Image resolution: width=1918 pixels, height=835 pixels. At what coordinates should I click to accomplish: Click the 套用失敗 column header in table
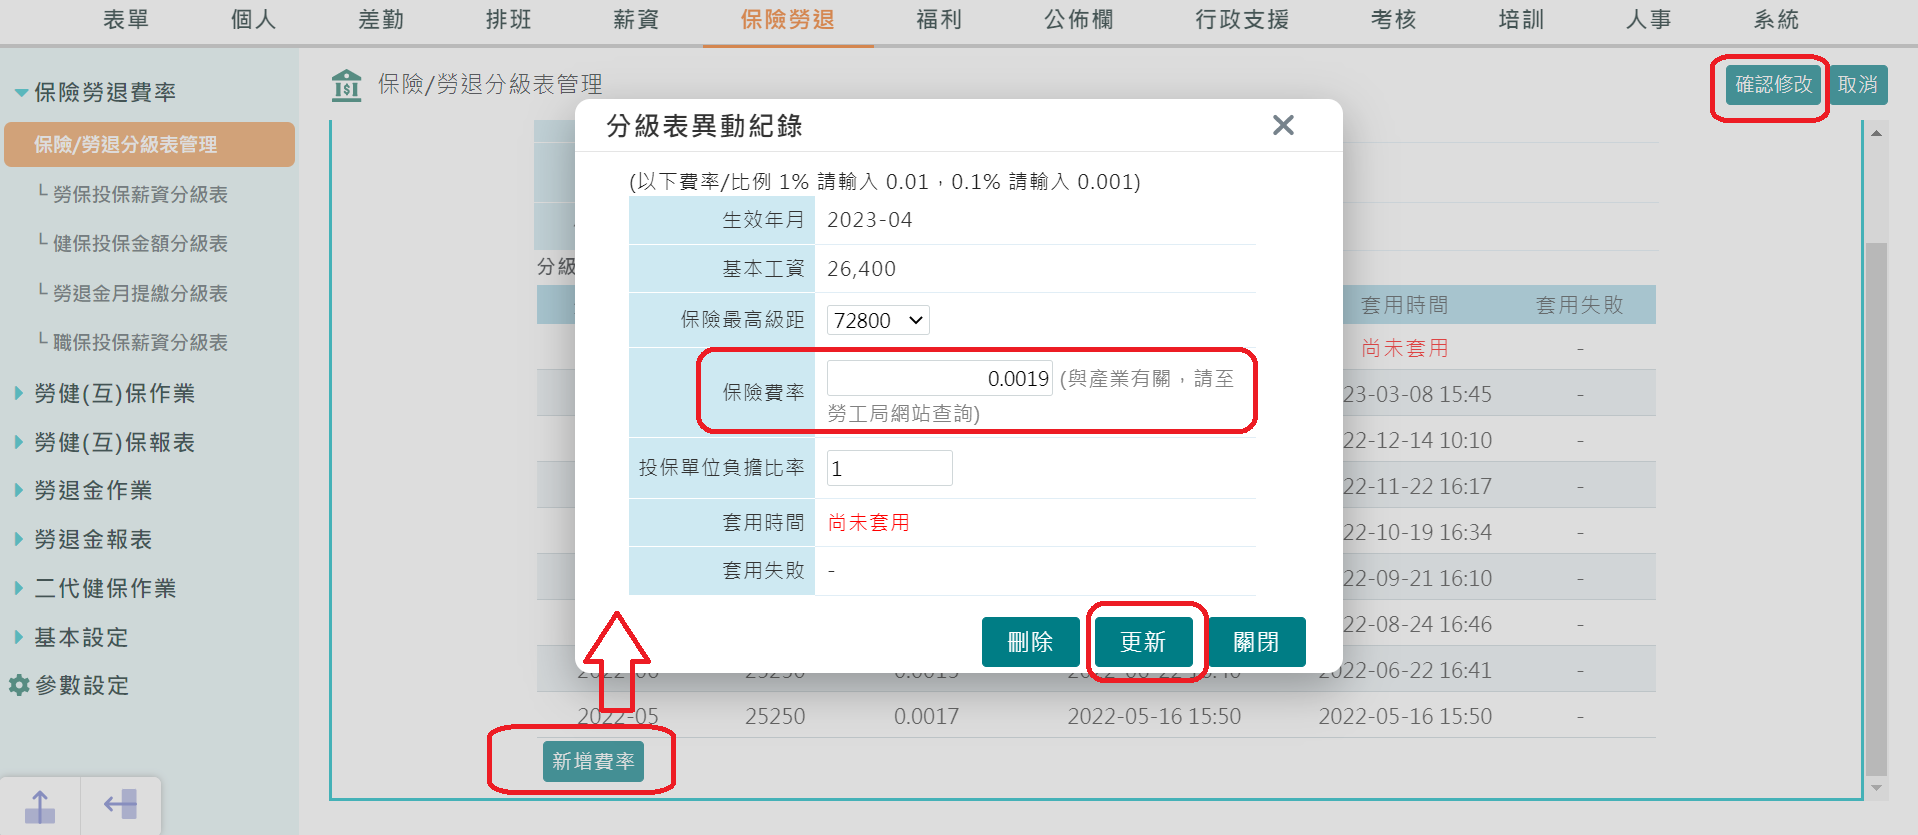tap(1579, 305)
